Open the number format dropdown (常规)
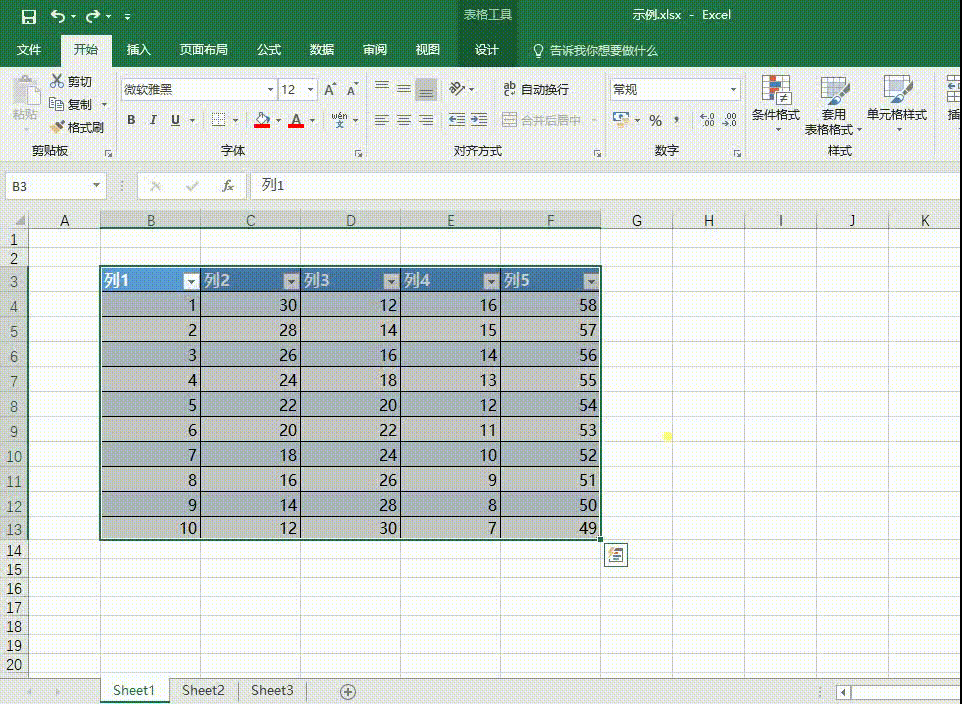Viewport: 962px width, 704px height. (x=733, y=90)
